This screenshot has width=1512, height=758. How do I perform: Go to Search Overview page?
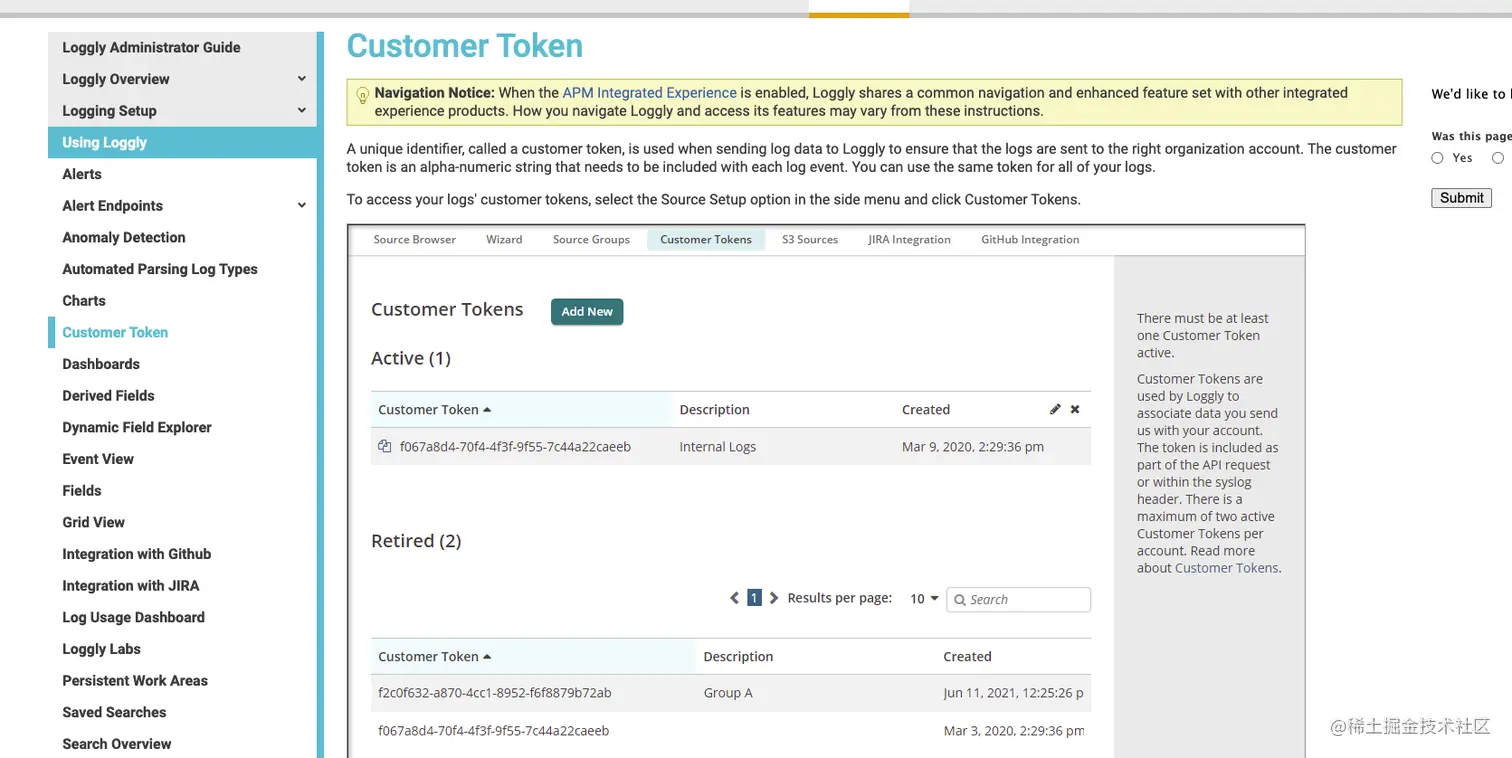coord(117,744)
